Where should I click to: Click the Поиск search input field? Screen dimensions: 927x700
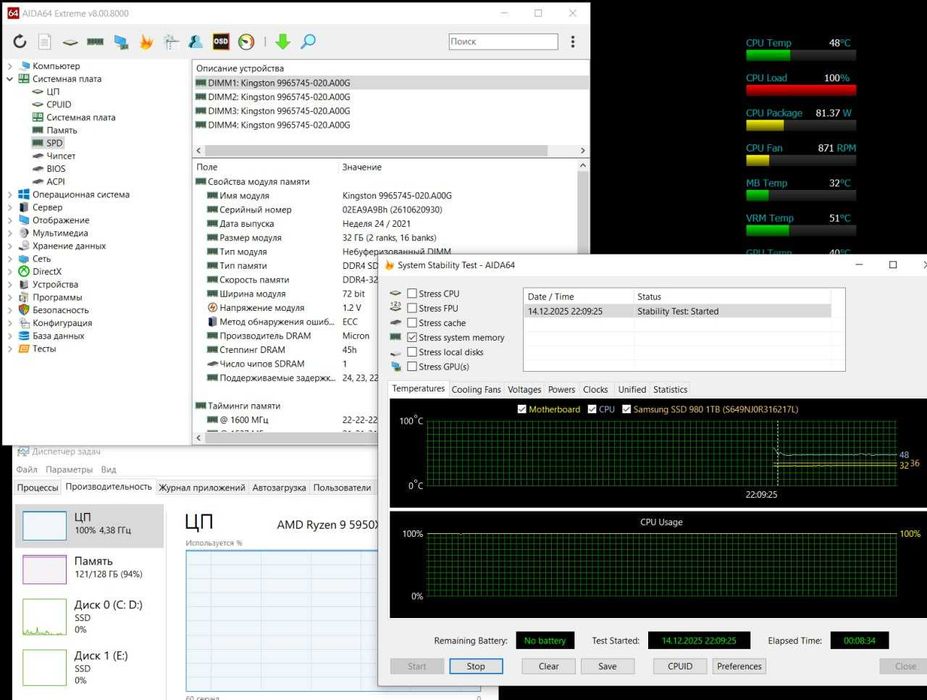[503, 42]
